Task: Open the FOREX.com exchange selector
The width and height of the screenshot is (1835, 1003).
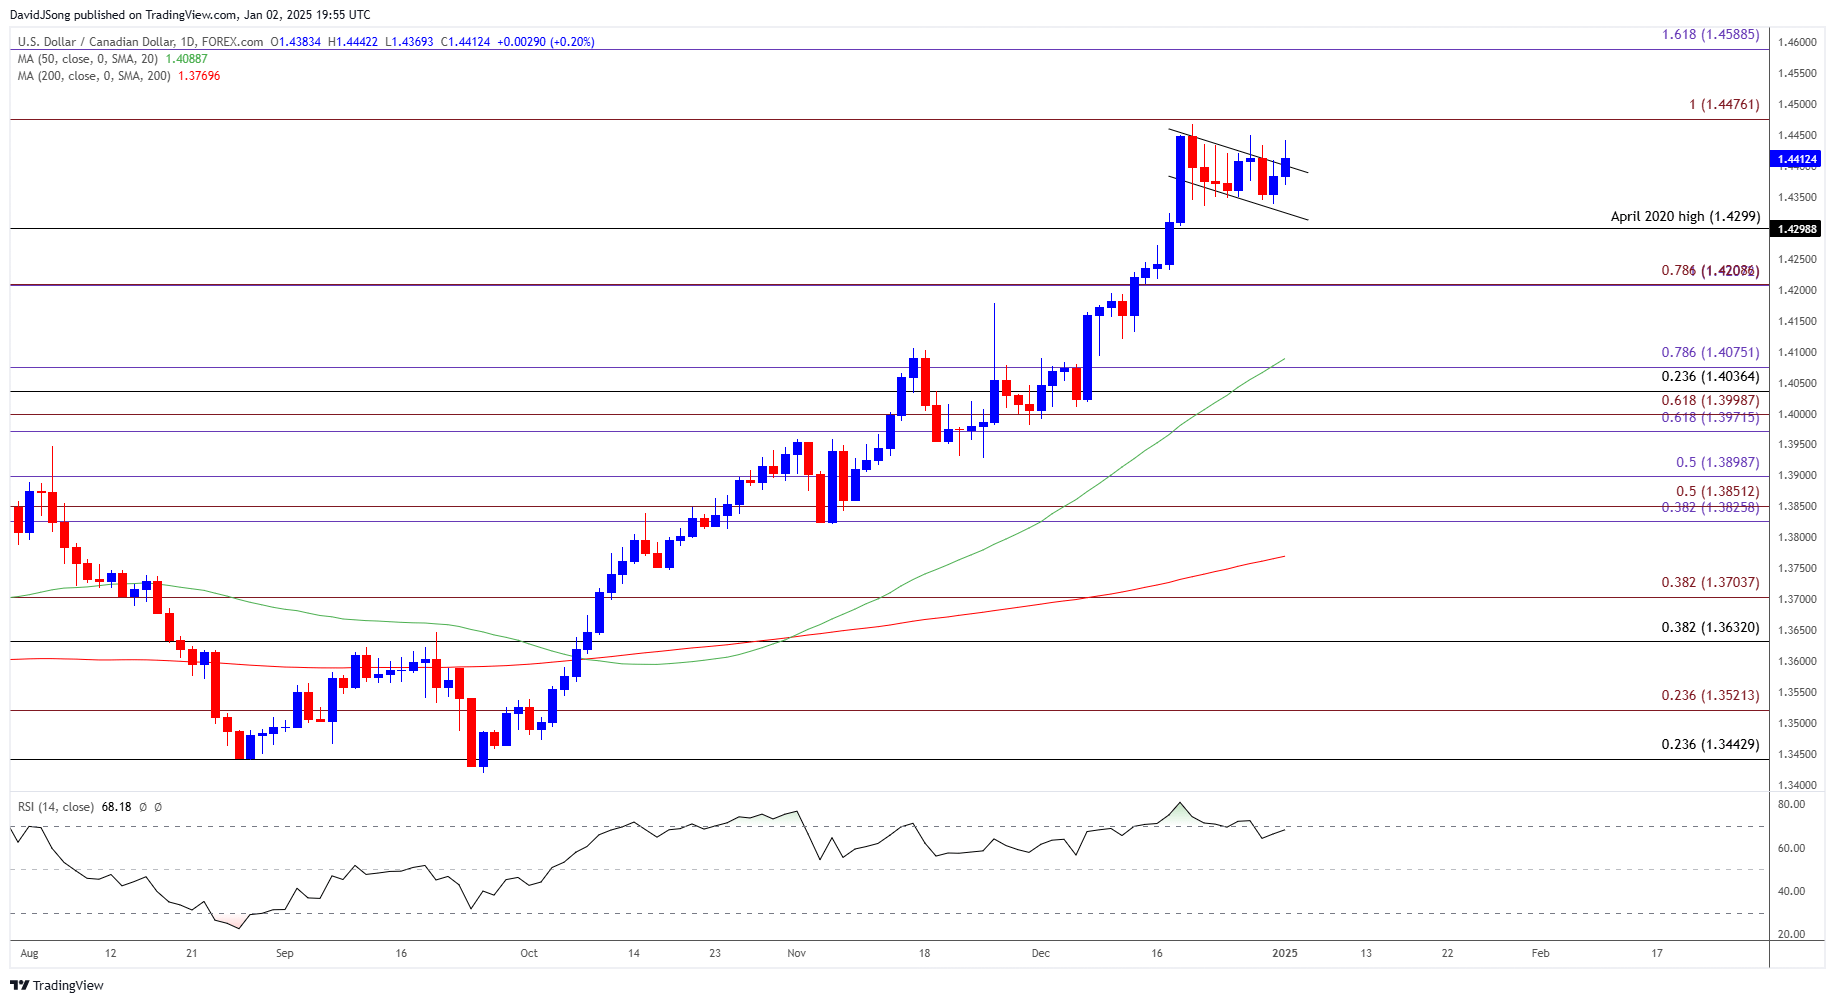Action: point(230,42)
